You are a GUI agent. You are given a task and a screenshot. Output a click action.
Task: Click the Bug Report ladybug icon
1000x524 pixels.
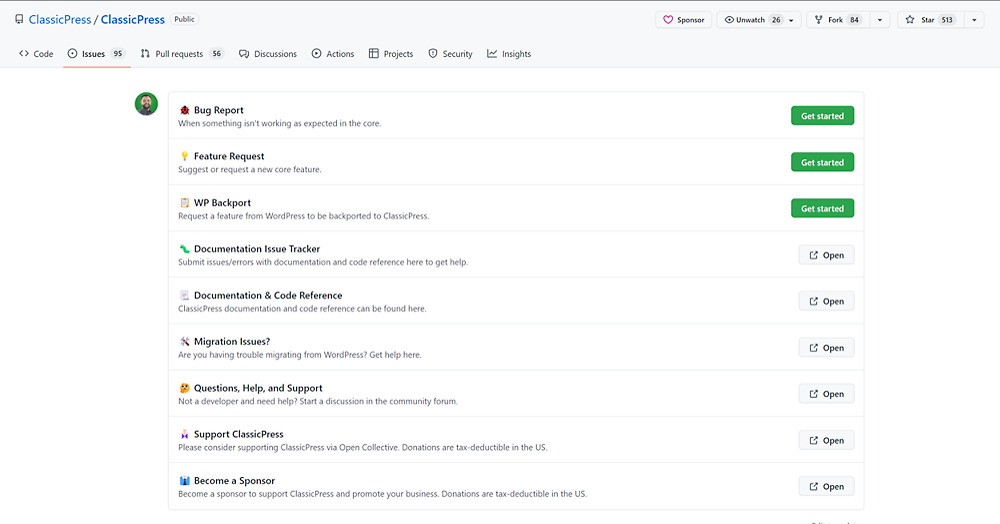click(184, 110)
